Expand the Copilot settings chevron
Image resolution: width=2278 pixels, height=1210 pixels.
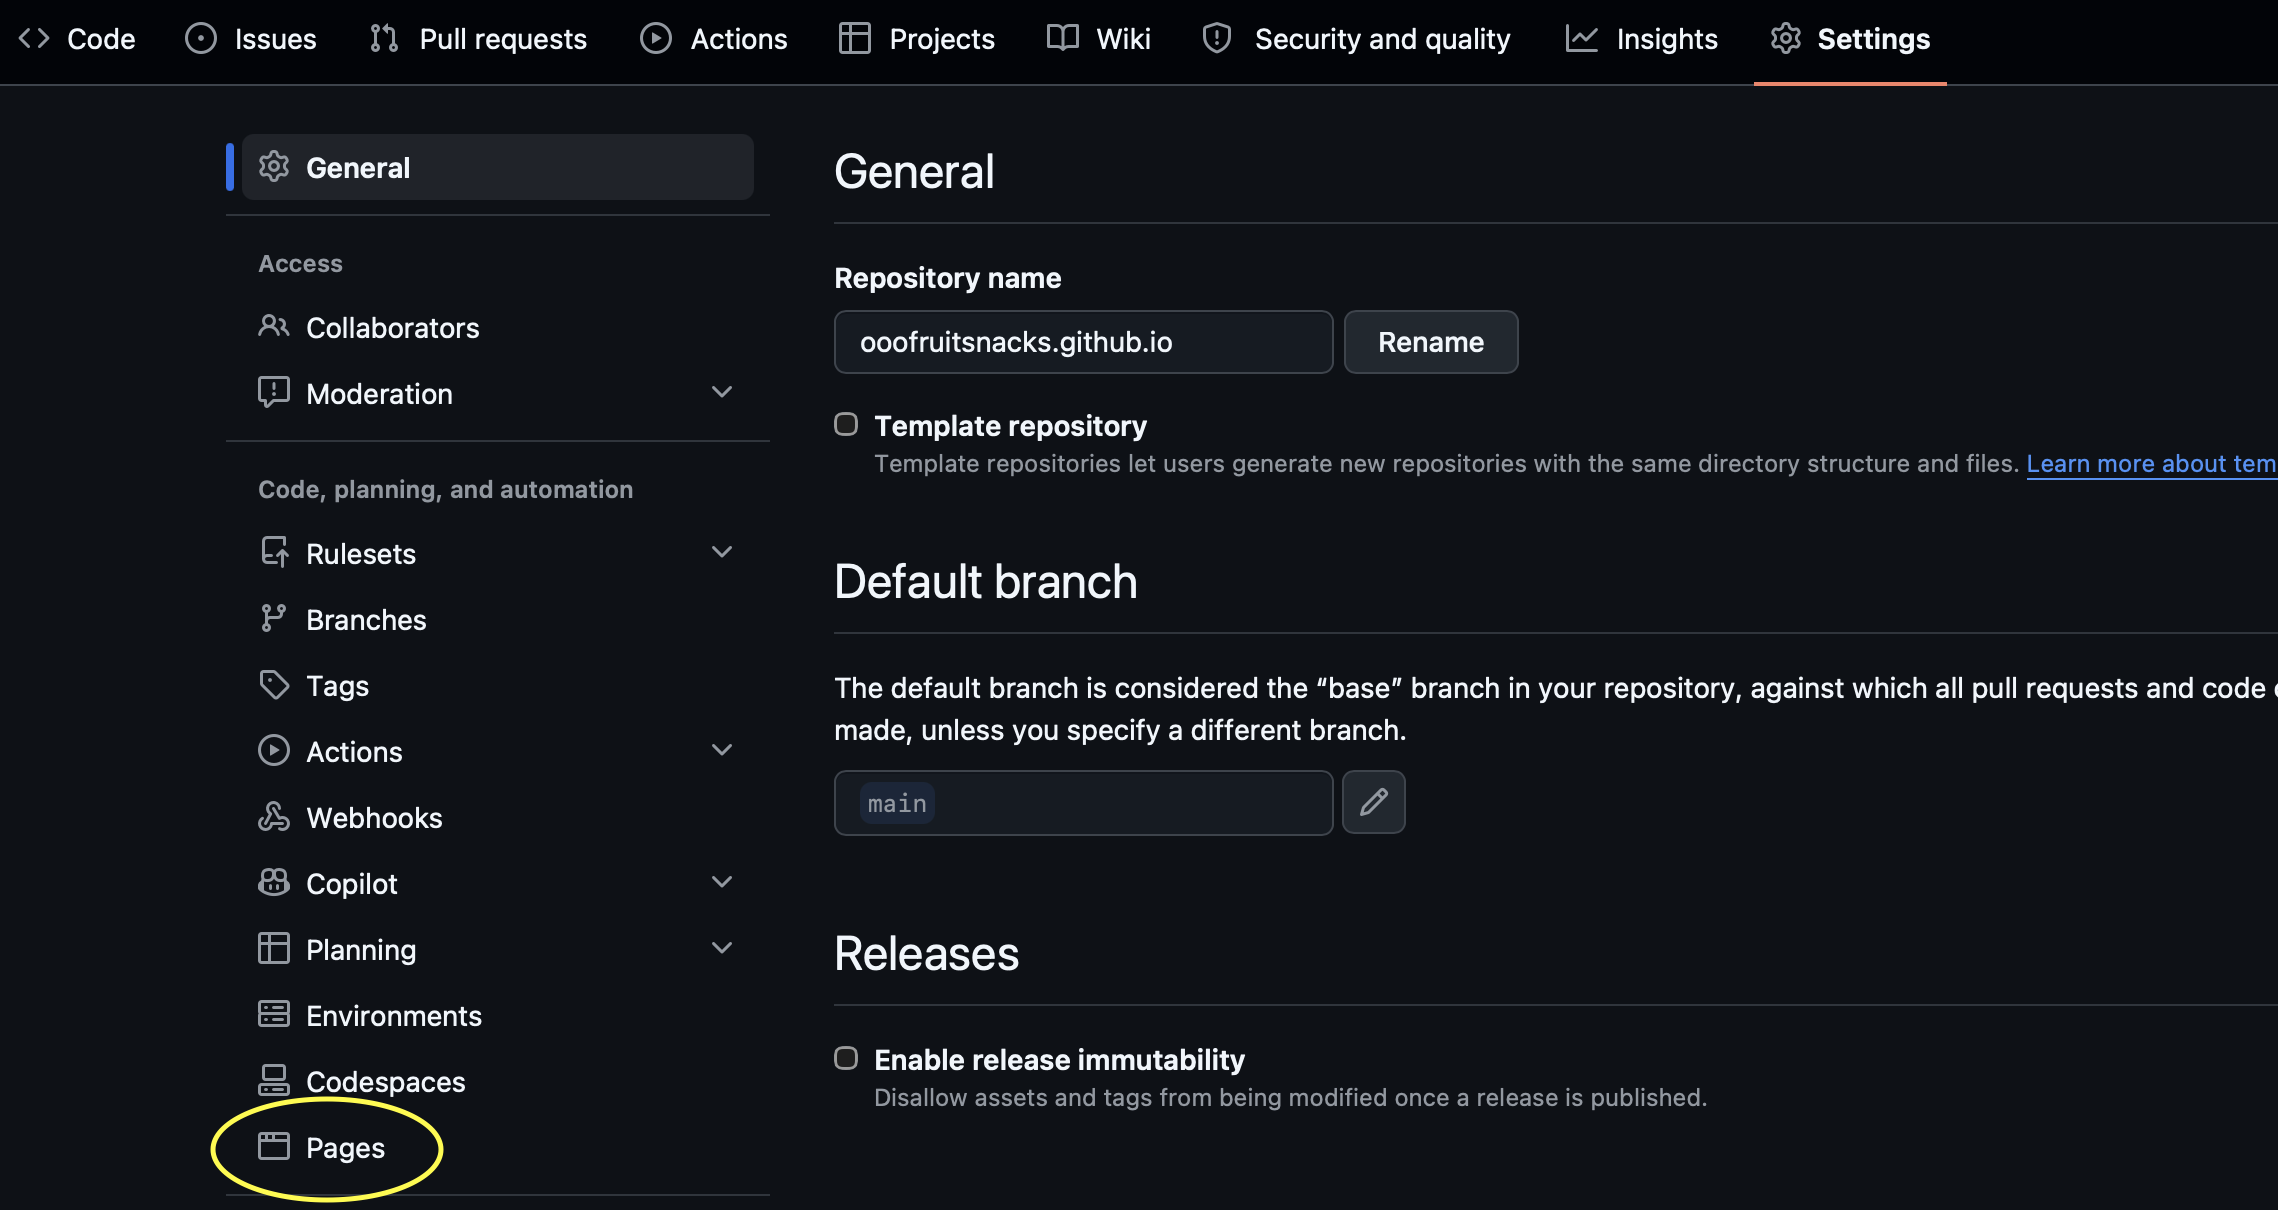pos(722,882)
